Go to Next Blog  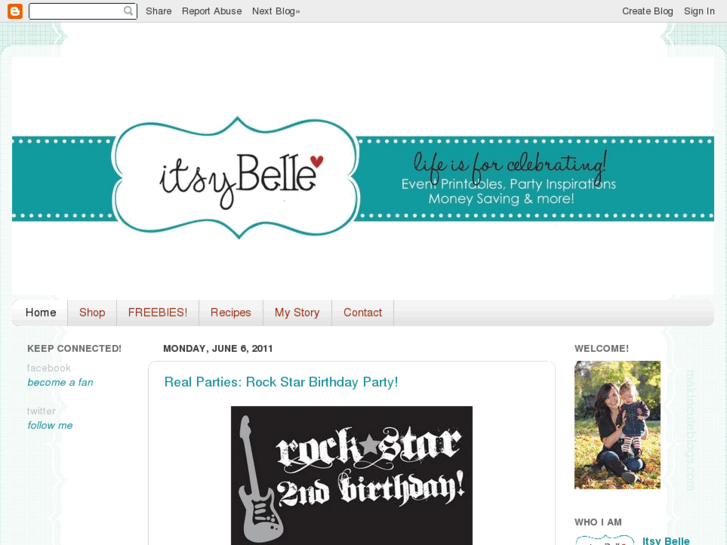tap(276, 11)
